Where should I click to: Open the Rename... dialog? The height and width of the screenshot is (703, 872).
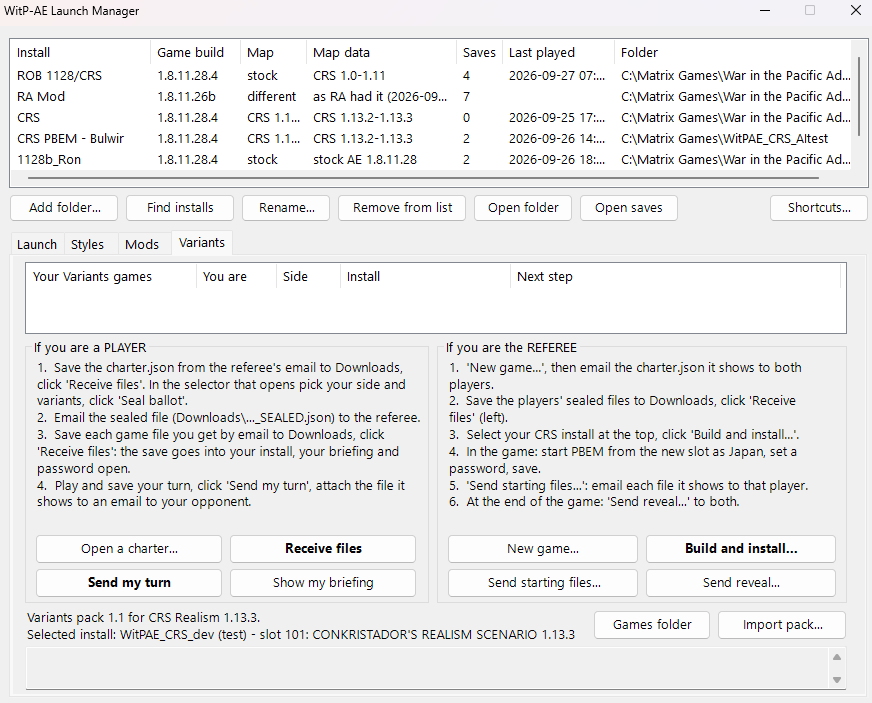[x=286, y=208]
